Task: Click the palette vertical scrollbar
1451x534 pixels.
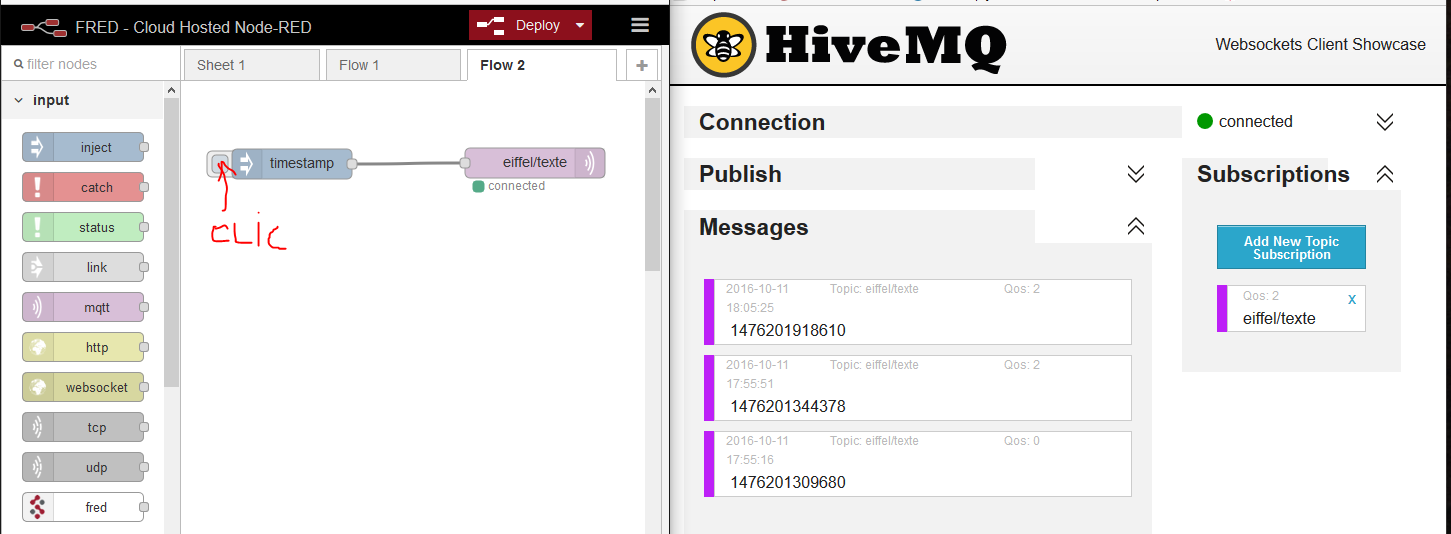Action: [172, 240]
